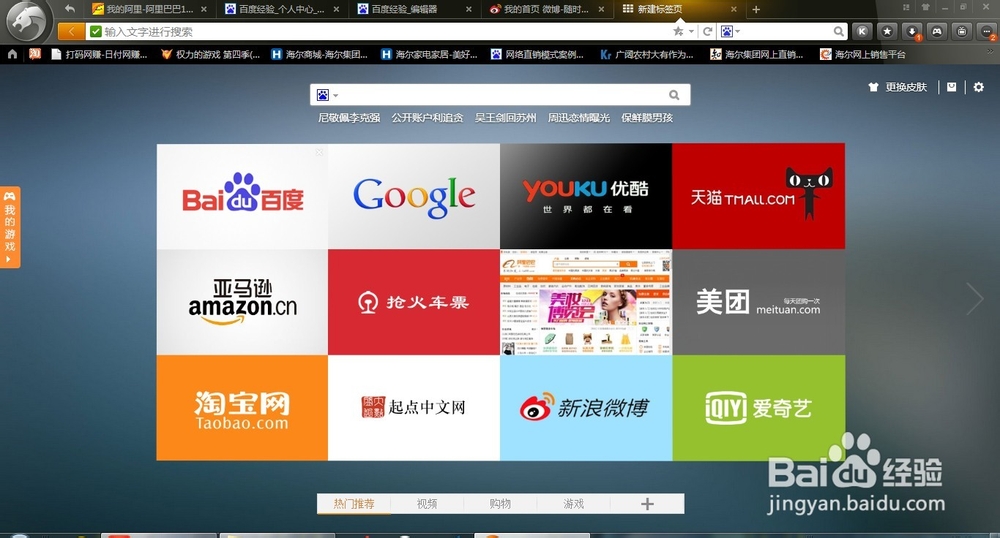
Task: Go to next tile page arrow
Action: 974,298
